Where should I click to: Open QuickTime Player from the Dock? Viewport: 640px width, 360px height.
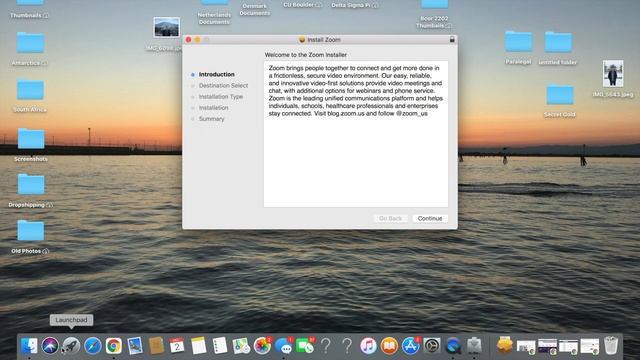tap(453, 346)
